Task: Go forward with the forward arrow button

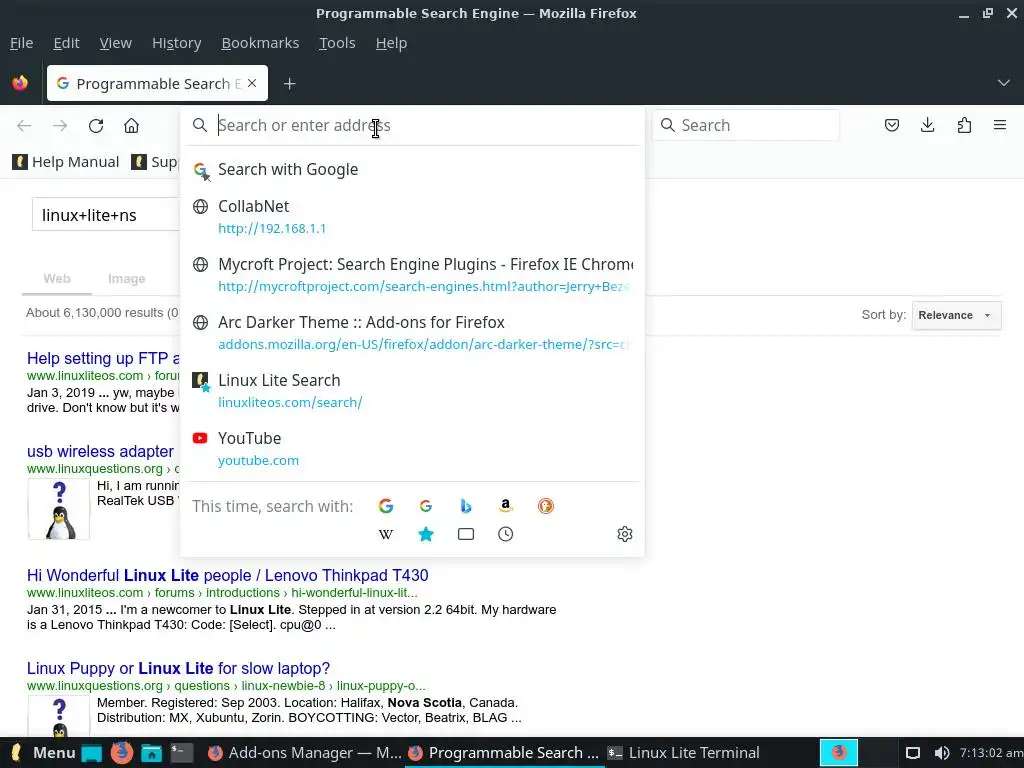Action: (x=60, y=125)
